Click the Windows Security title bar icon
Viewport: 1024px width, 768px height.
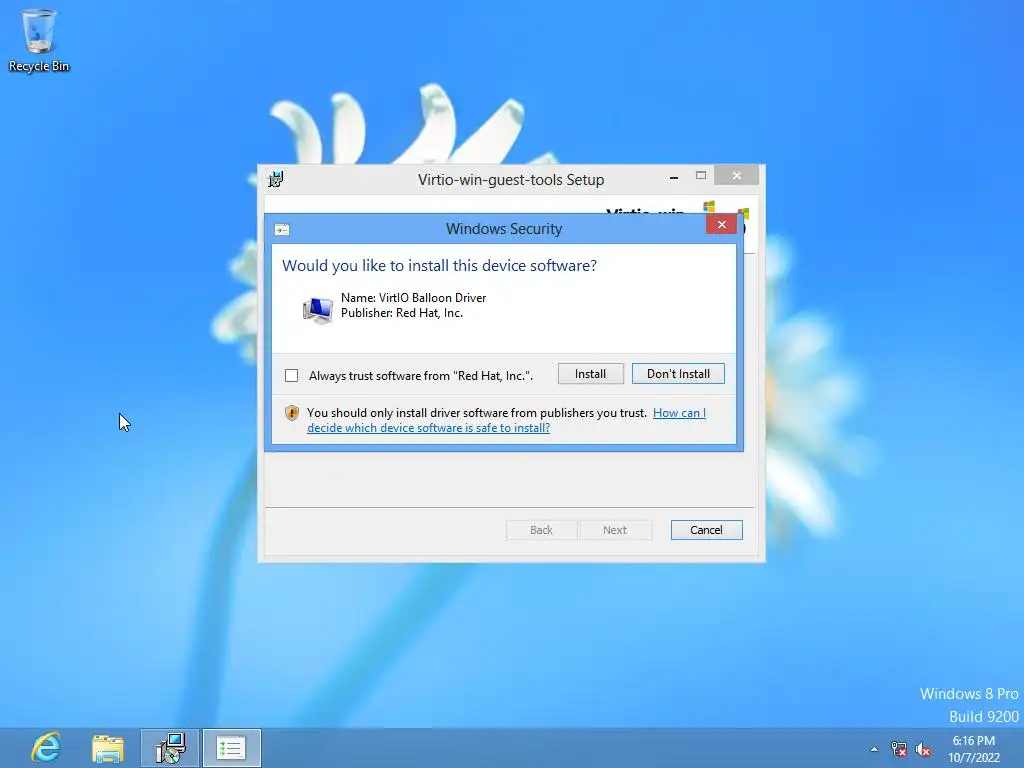point(281,230)
